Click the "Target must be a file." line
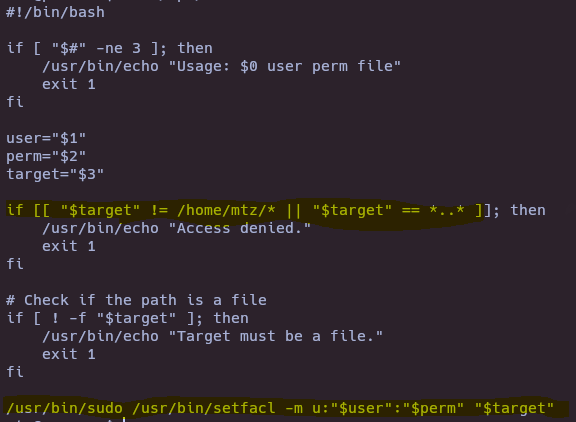Image resolution: width=576 pixels, height=422 pixels. [x=212, y=336]
